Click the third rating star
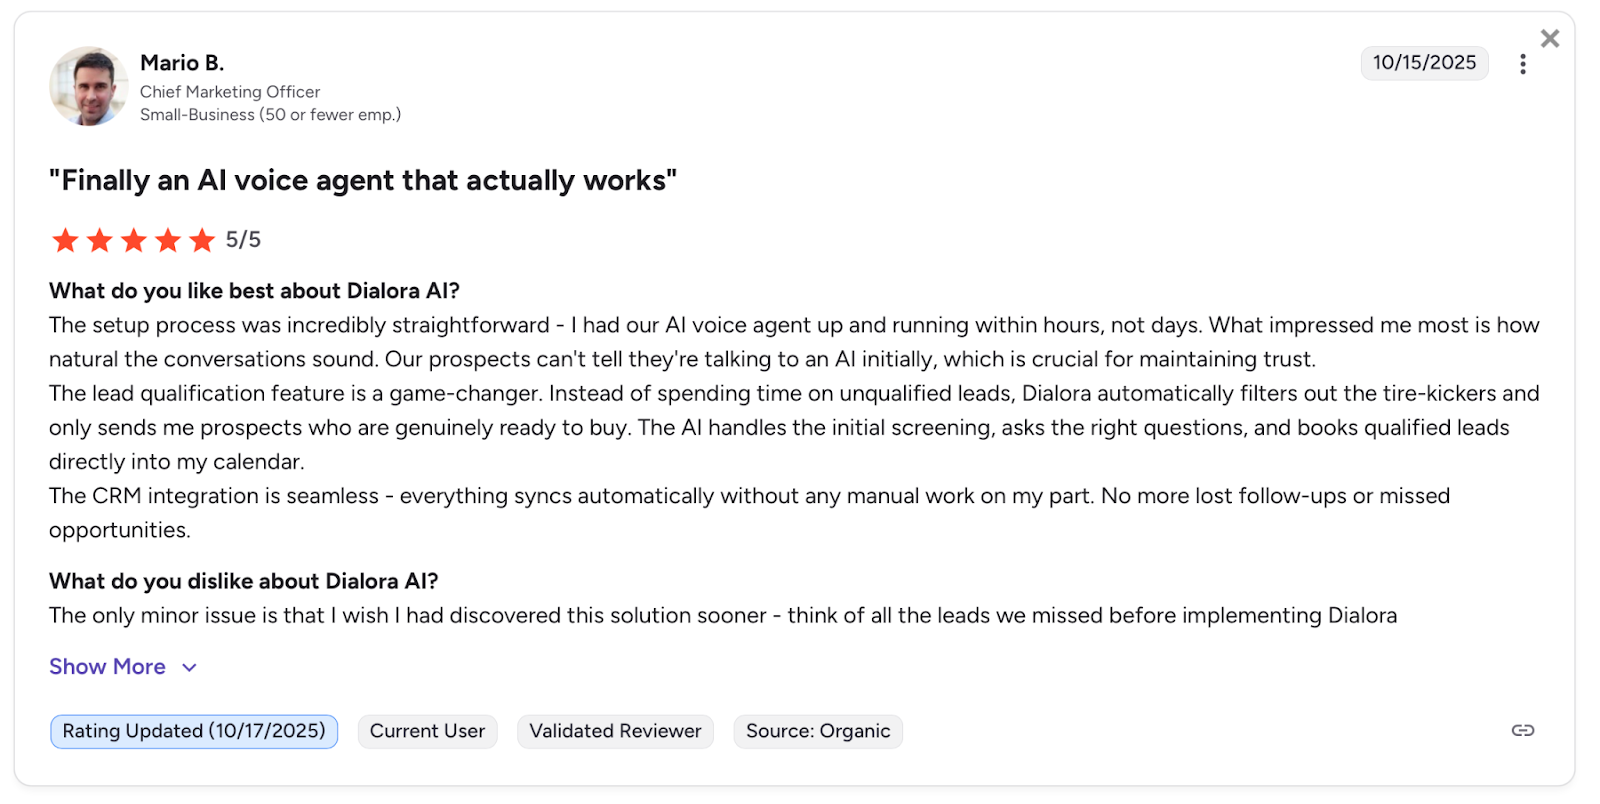This screenshot has height=804, width=1600. coord(133,240)
